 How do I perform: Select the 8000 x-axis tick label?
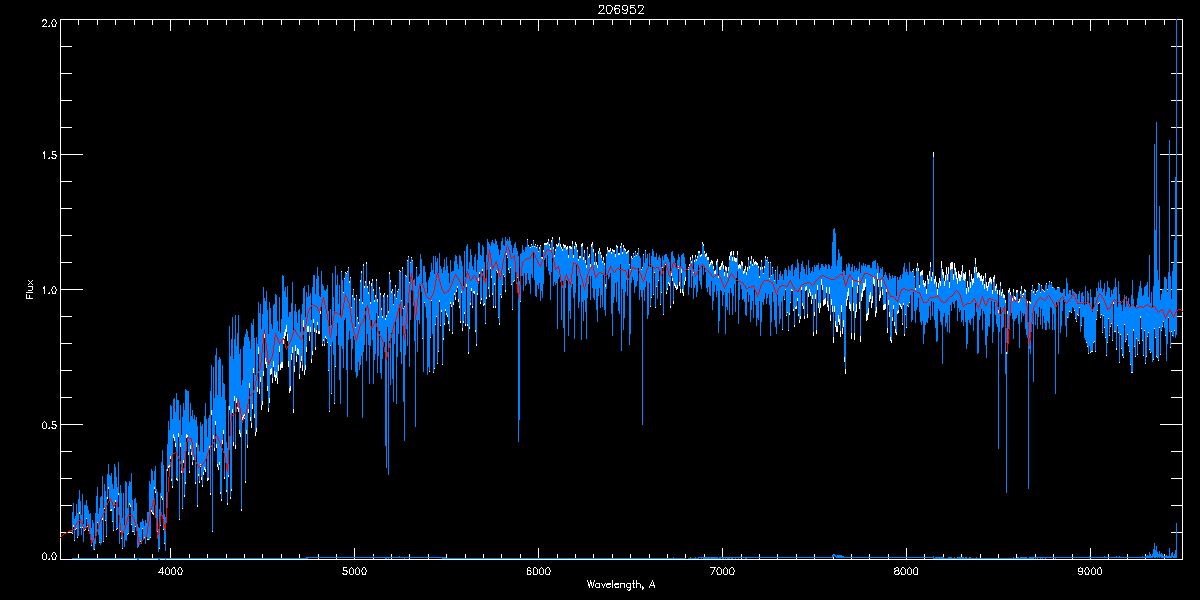pos(906,572)
